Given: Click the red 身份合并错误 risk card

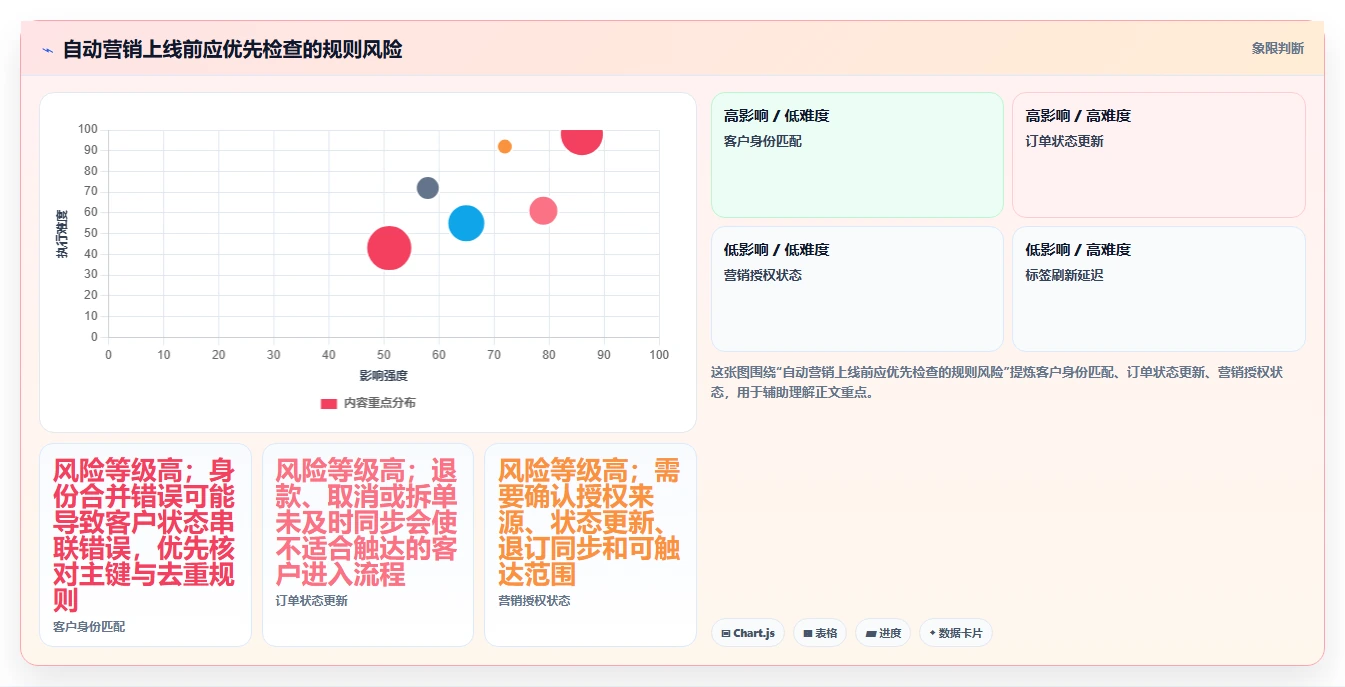Looking at the screenshot, I should click(x=145, y=545).
